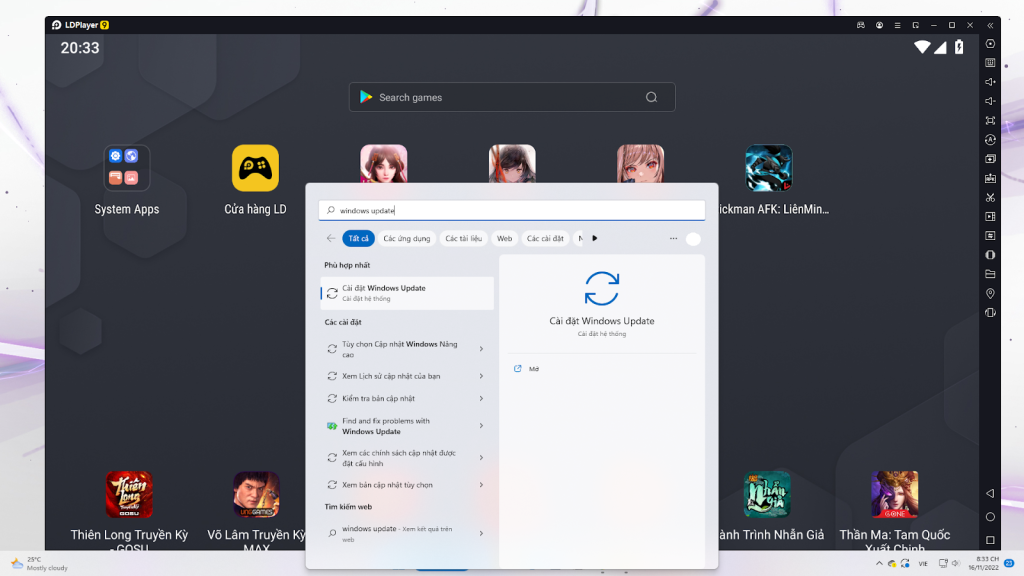Click the 'Mở' open link
The height and width of the screenshot is (576, 1024).
(534, 369)
